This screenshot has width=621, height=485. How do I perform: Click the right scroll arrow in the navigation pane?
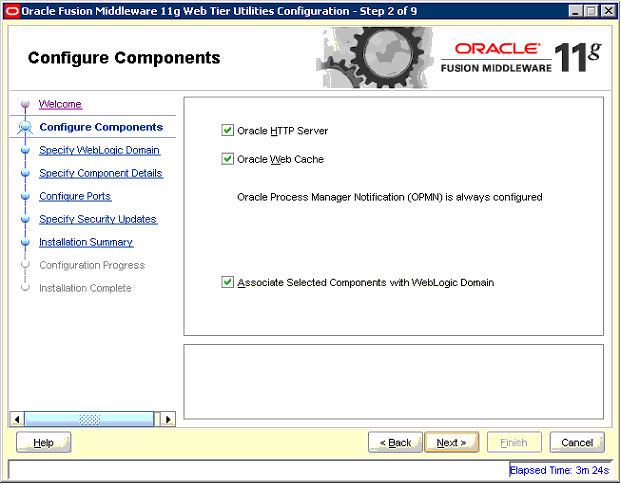168,419
